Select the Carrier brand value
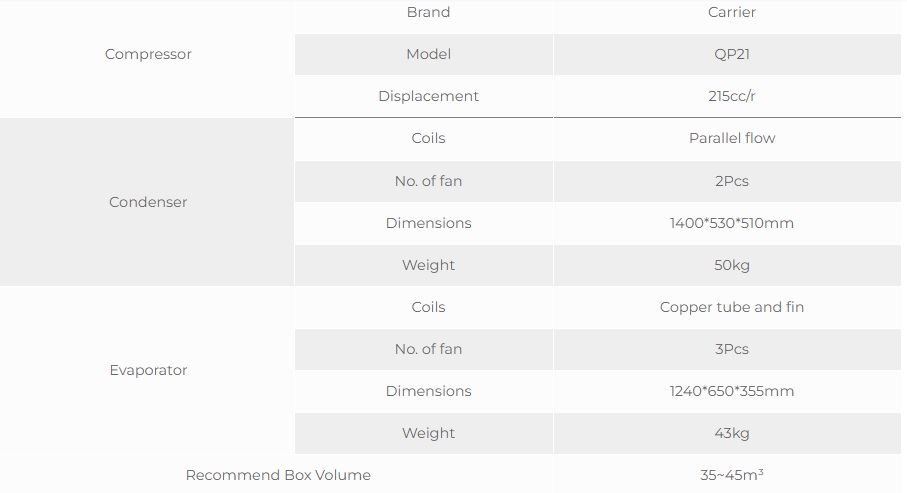This screenshot has height=493, width=907. click(x=731, y=12)
